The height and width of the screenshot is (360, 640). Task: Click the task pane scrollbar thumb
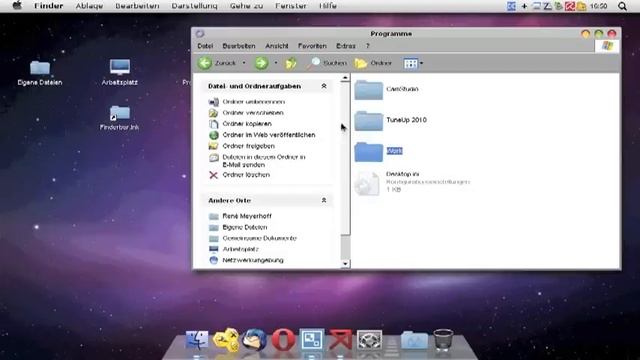pyautogui.click(x=345, y=158)
